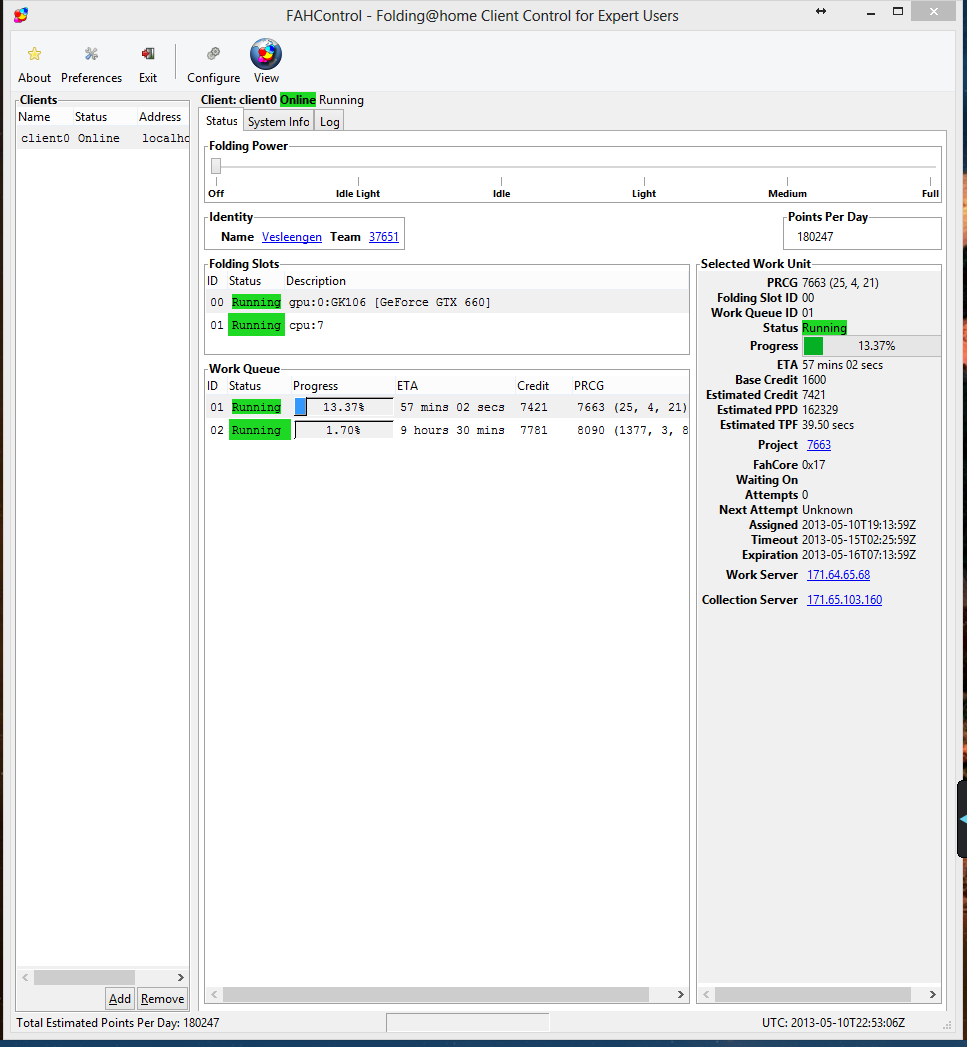The image size is (967, 1047).
Task: Select work queue entry 02 at 1.70%
Action: point(447,430)
